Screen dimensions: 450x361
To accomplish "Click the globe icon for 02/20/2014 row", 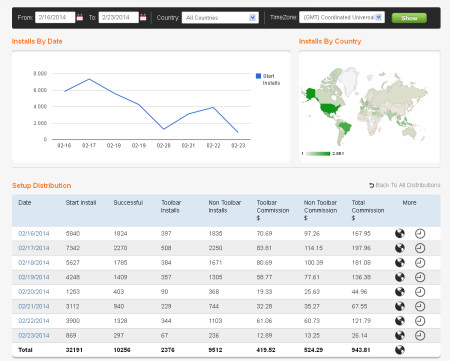I will tap(400, 292).
